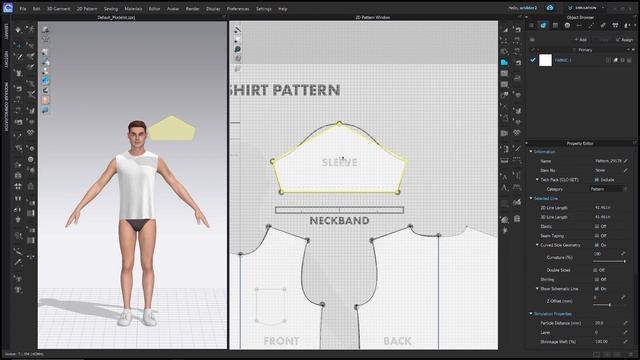The height and width of the screenshot is (360, 640).
Task: Toggle Seam Taping Off switch
Action: [x=597, y=236]
